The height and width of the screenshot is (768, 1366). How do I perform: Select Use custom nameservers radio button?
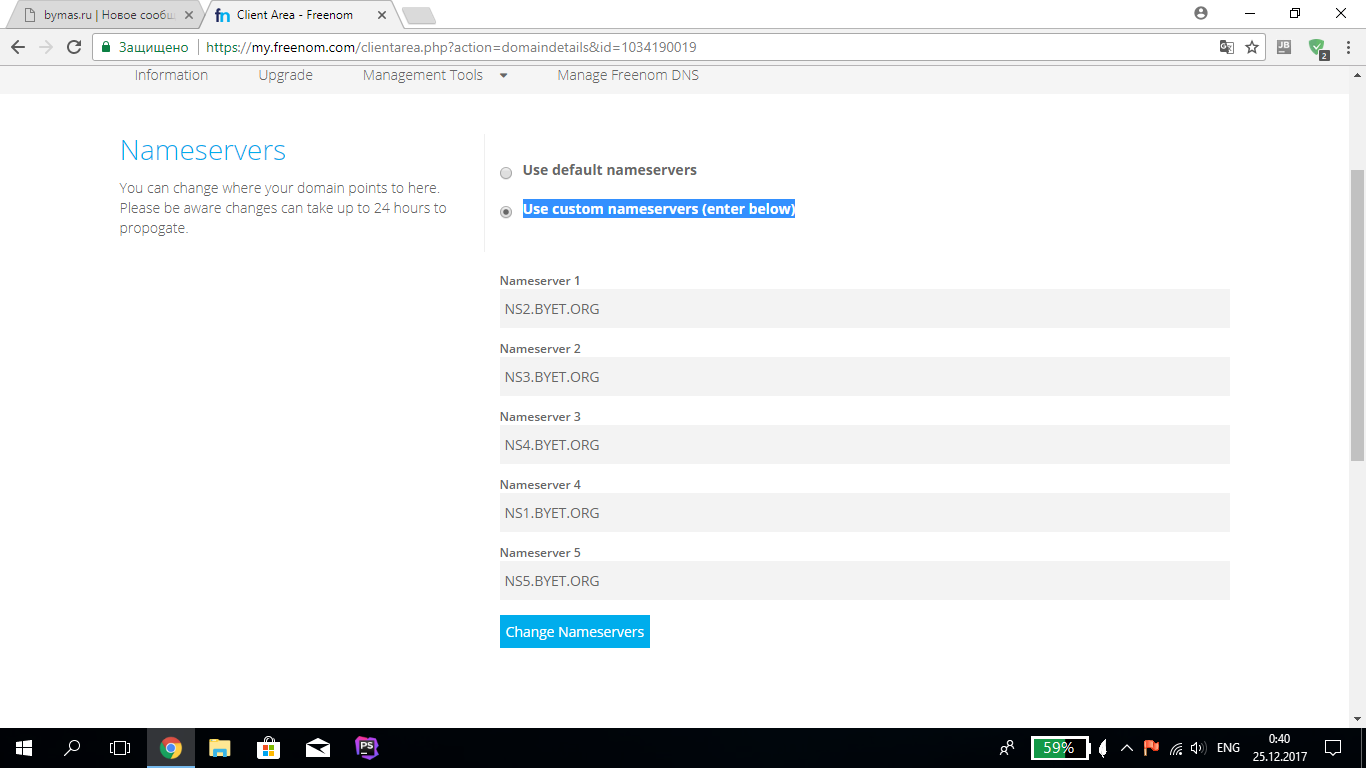coord(506,212)
